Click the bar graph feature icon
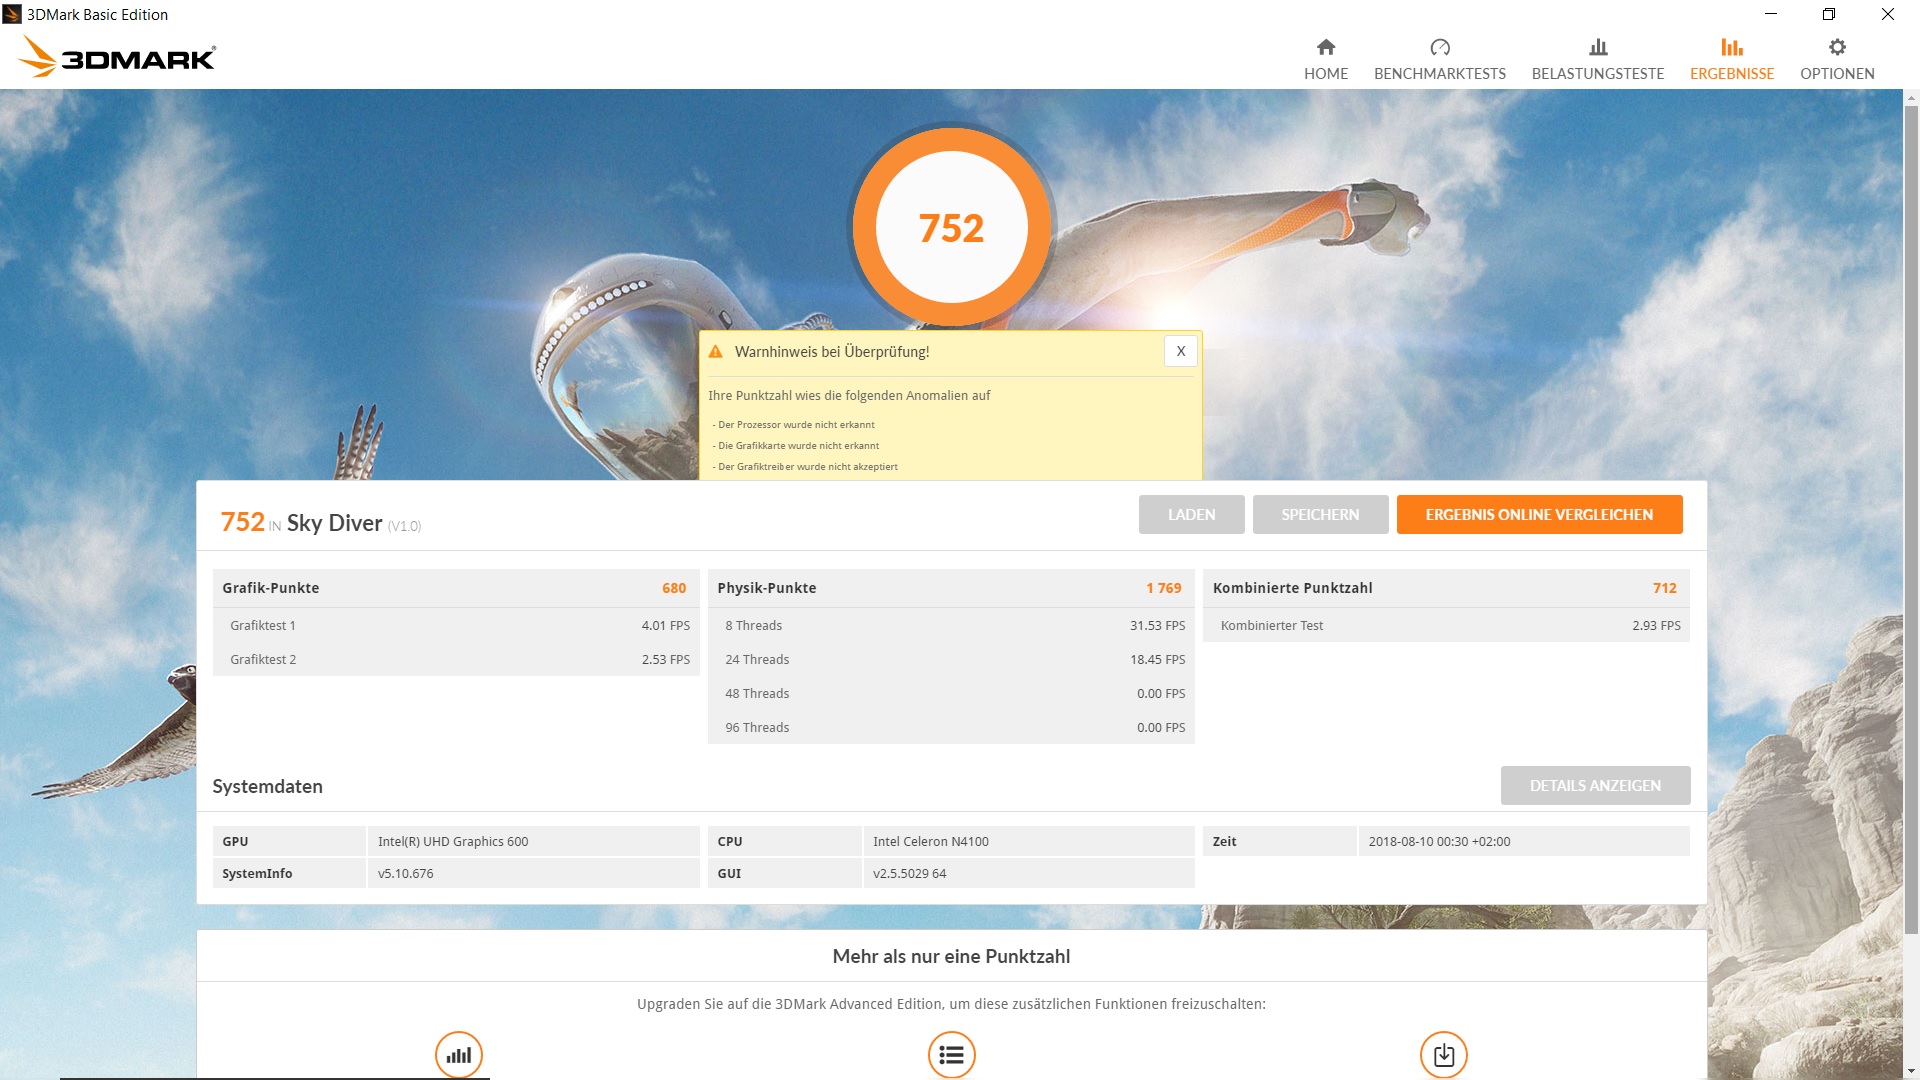Image resolution: width=1920 pixels, height=1080 pixels. click(x=459, y=1054)
